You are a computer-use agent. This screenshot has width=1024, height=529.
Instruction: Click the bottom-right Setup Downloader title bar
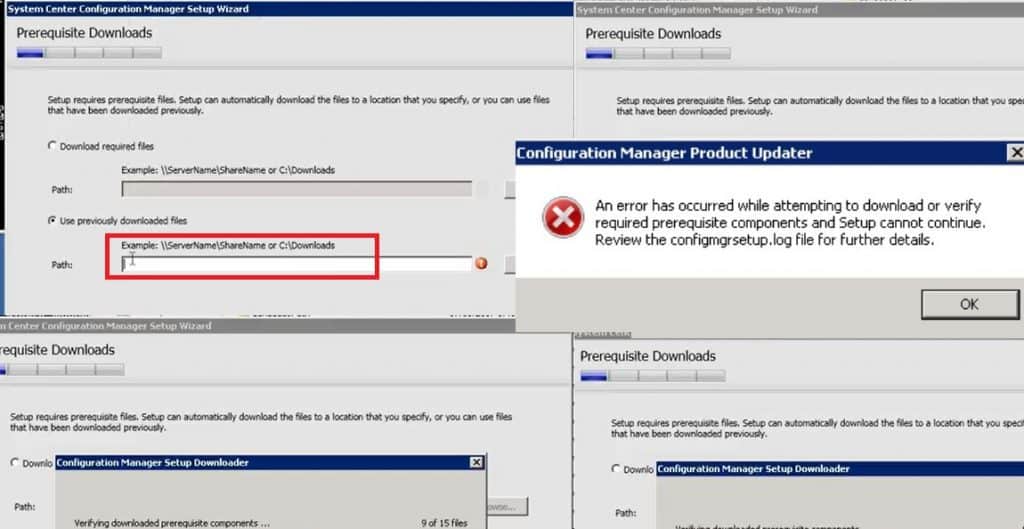point(840,469)
